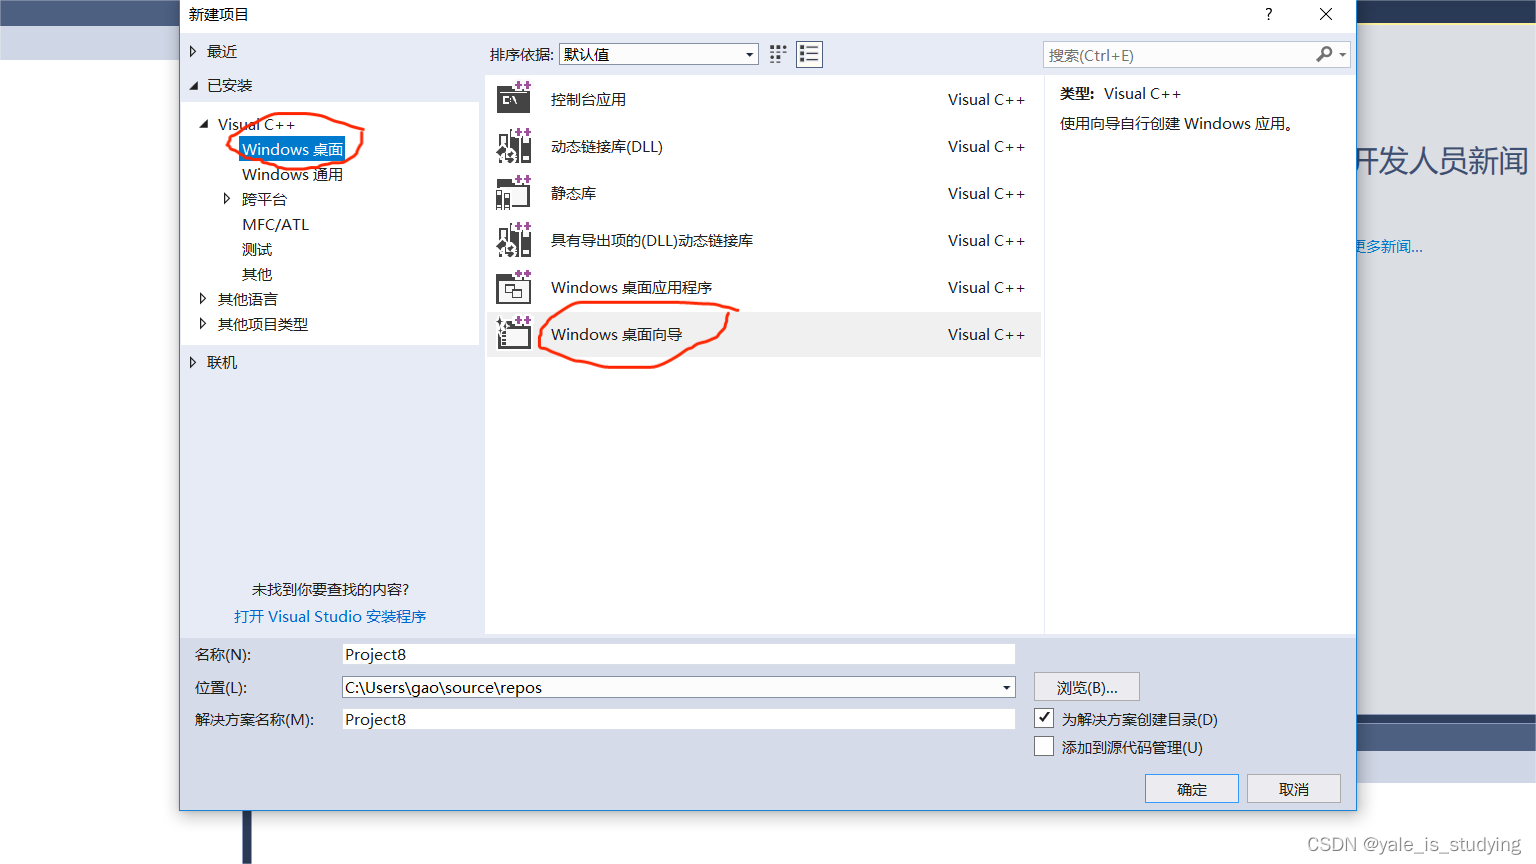Image resolution: width=1536 pixels, height=864 pixels.
Task: Select the console application template icon
Action: [514, 99]
